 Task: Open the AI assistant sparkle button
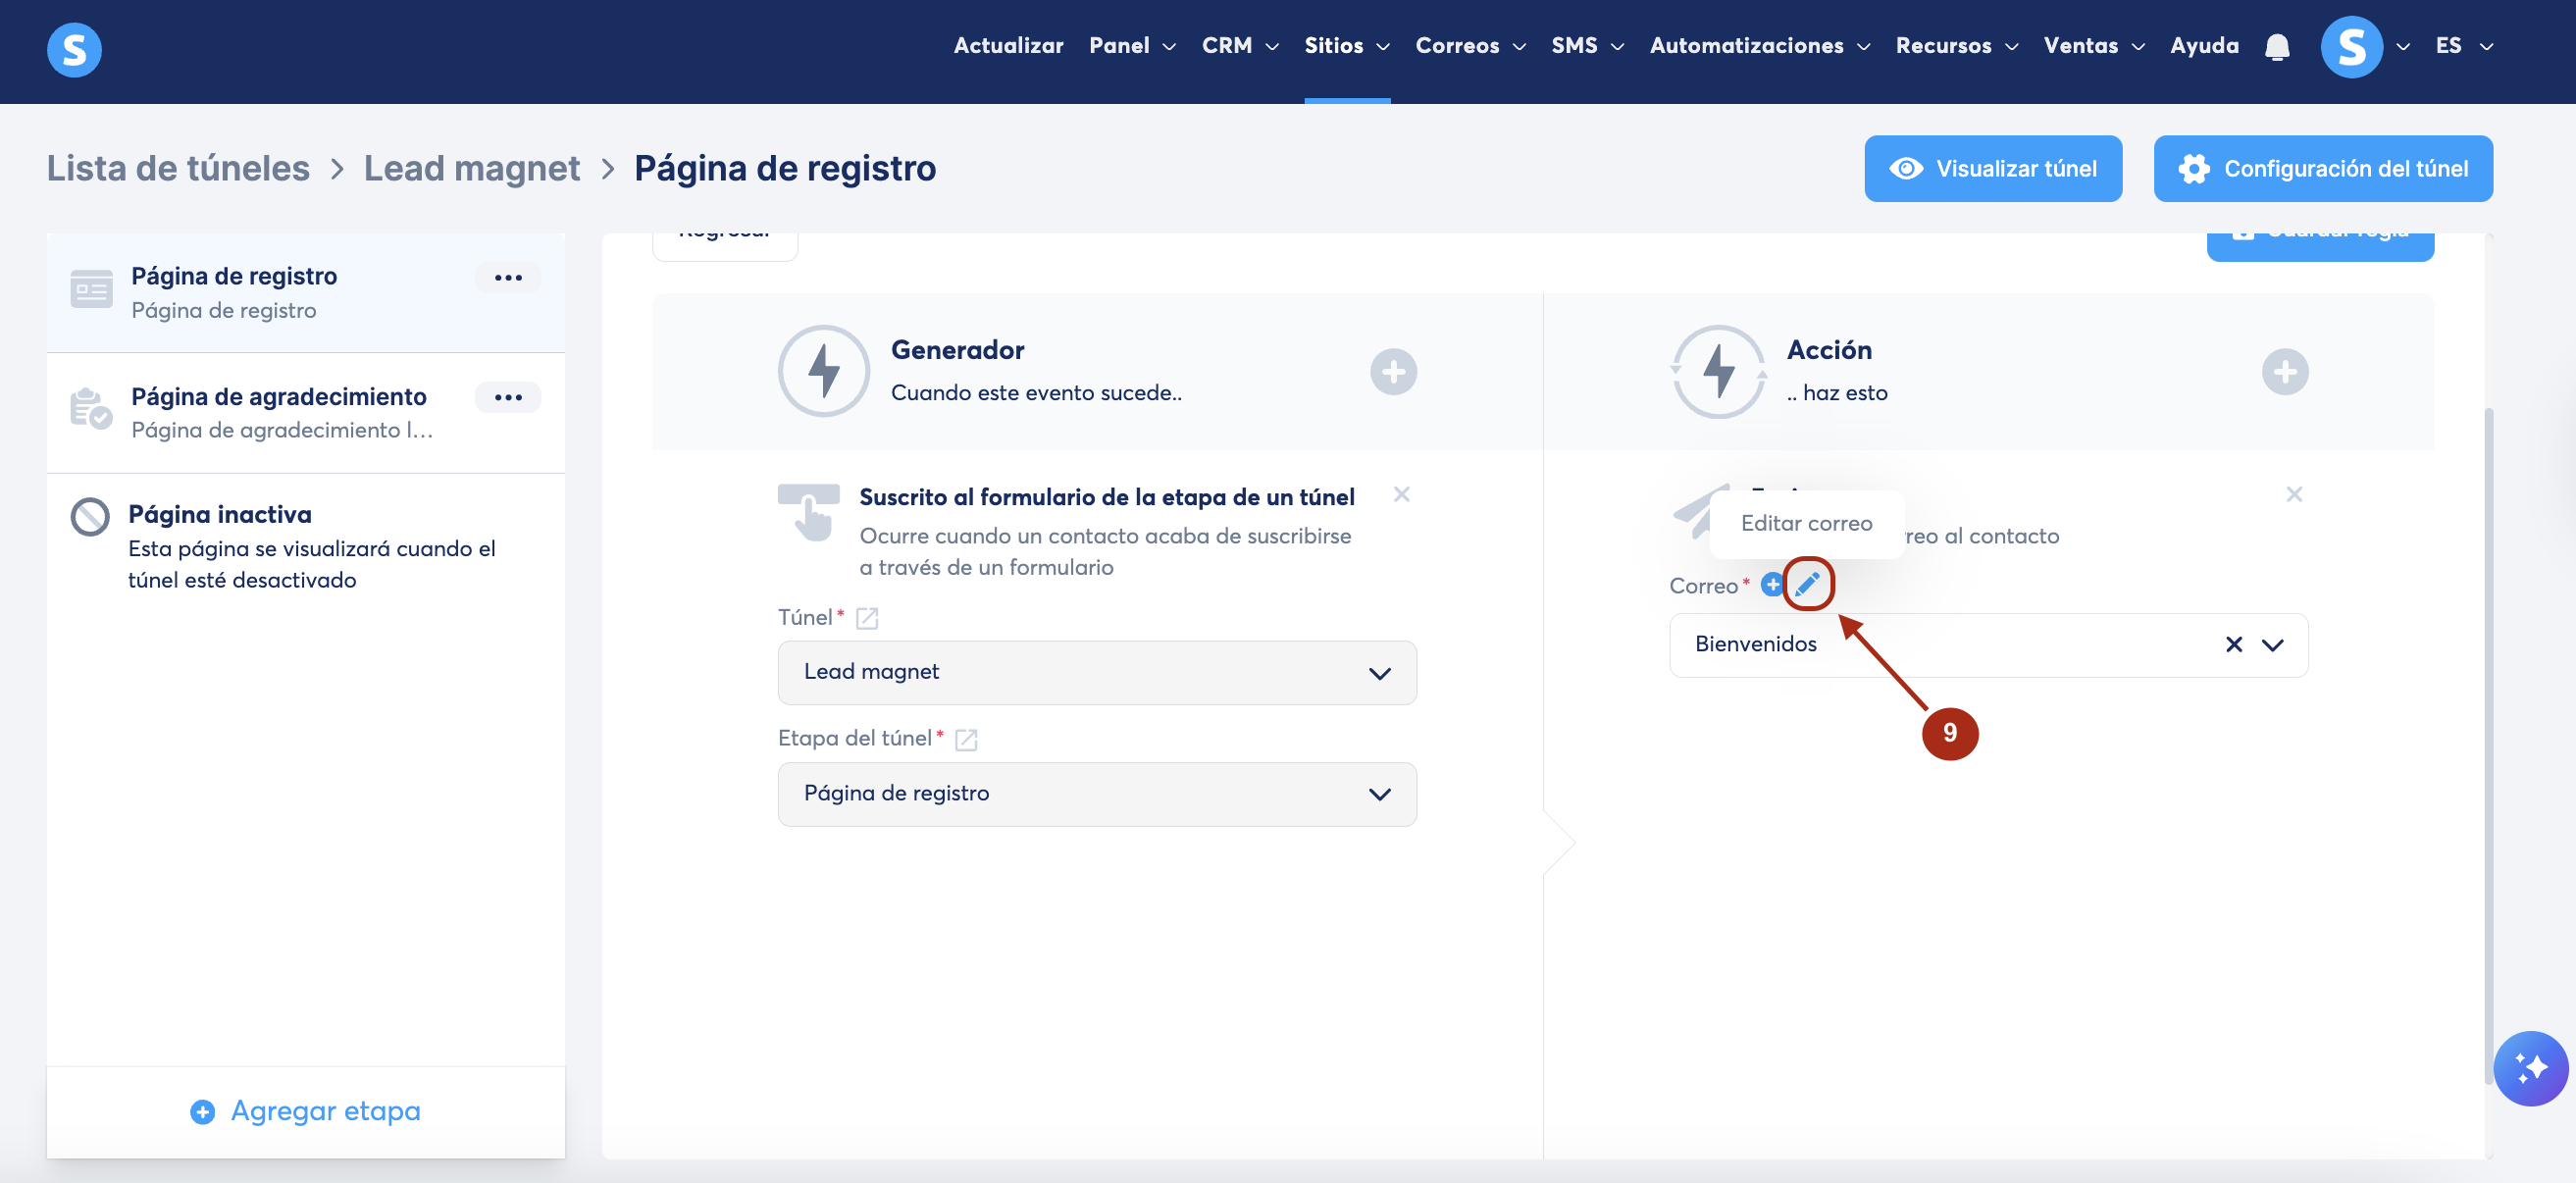[2530, 1068]
